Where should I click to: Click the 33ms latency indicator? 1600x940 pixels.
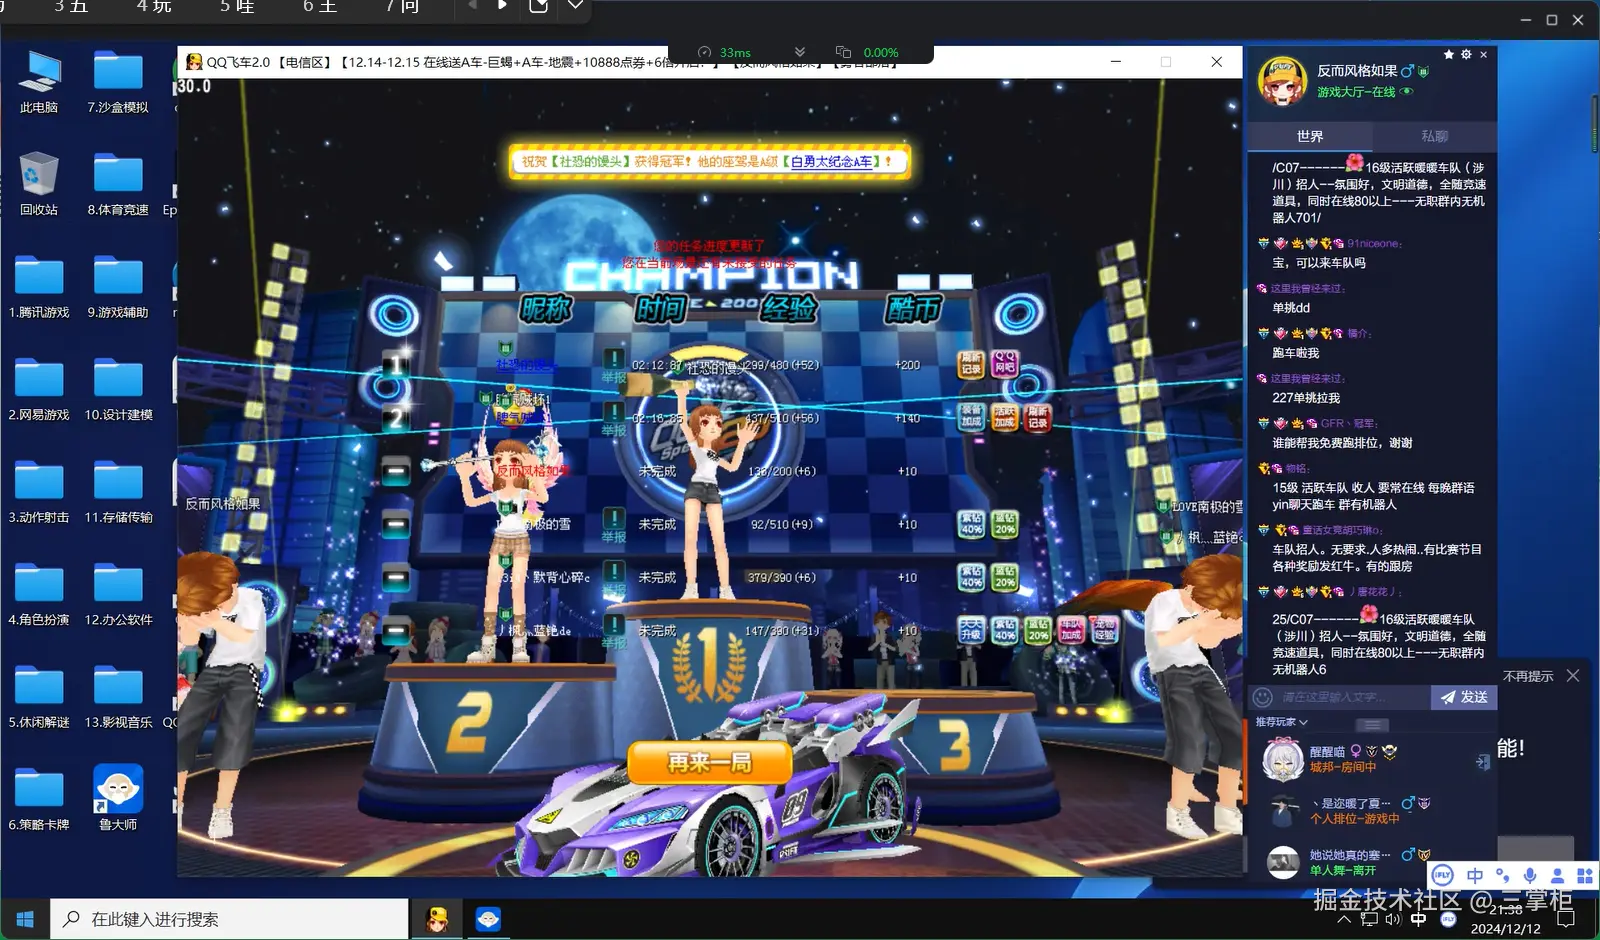pyautogui.click(x=726, y=52)
